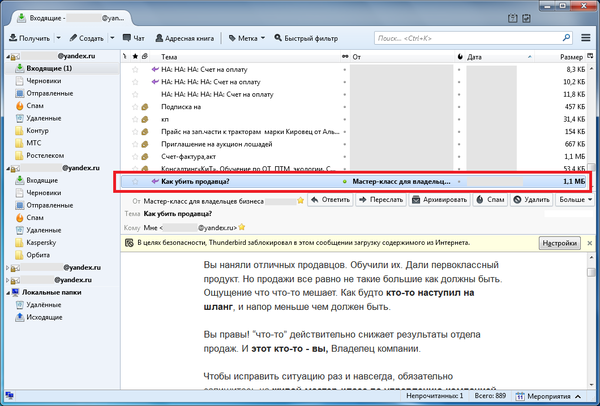Expand the Метка (Tag) dropdown
The height and width of the screenshot is (406, 600).
tap(262, 38)
